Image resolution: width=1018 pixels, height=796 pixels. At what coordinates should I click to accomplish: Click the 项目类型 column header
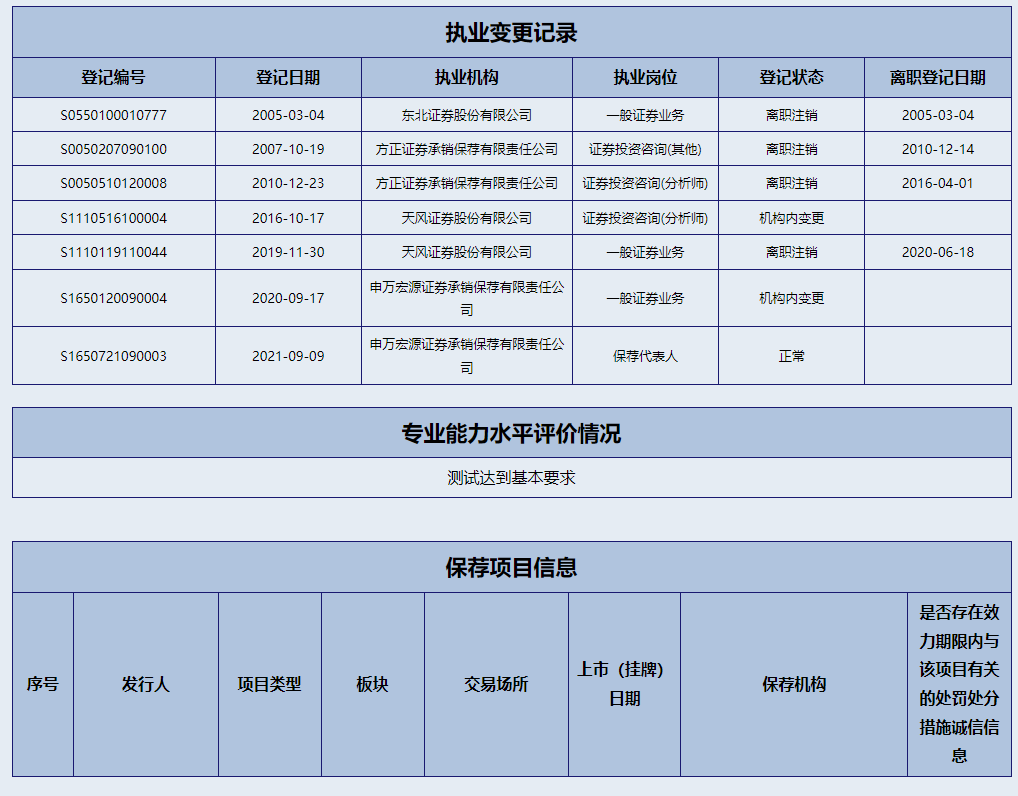tap(269, 684)
